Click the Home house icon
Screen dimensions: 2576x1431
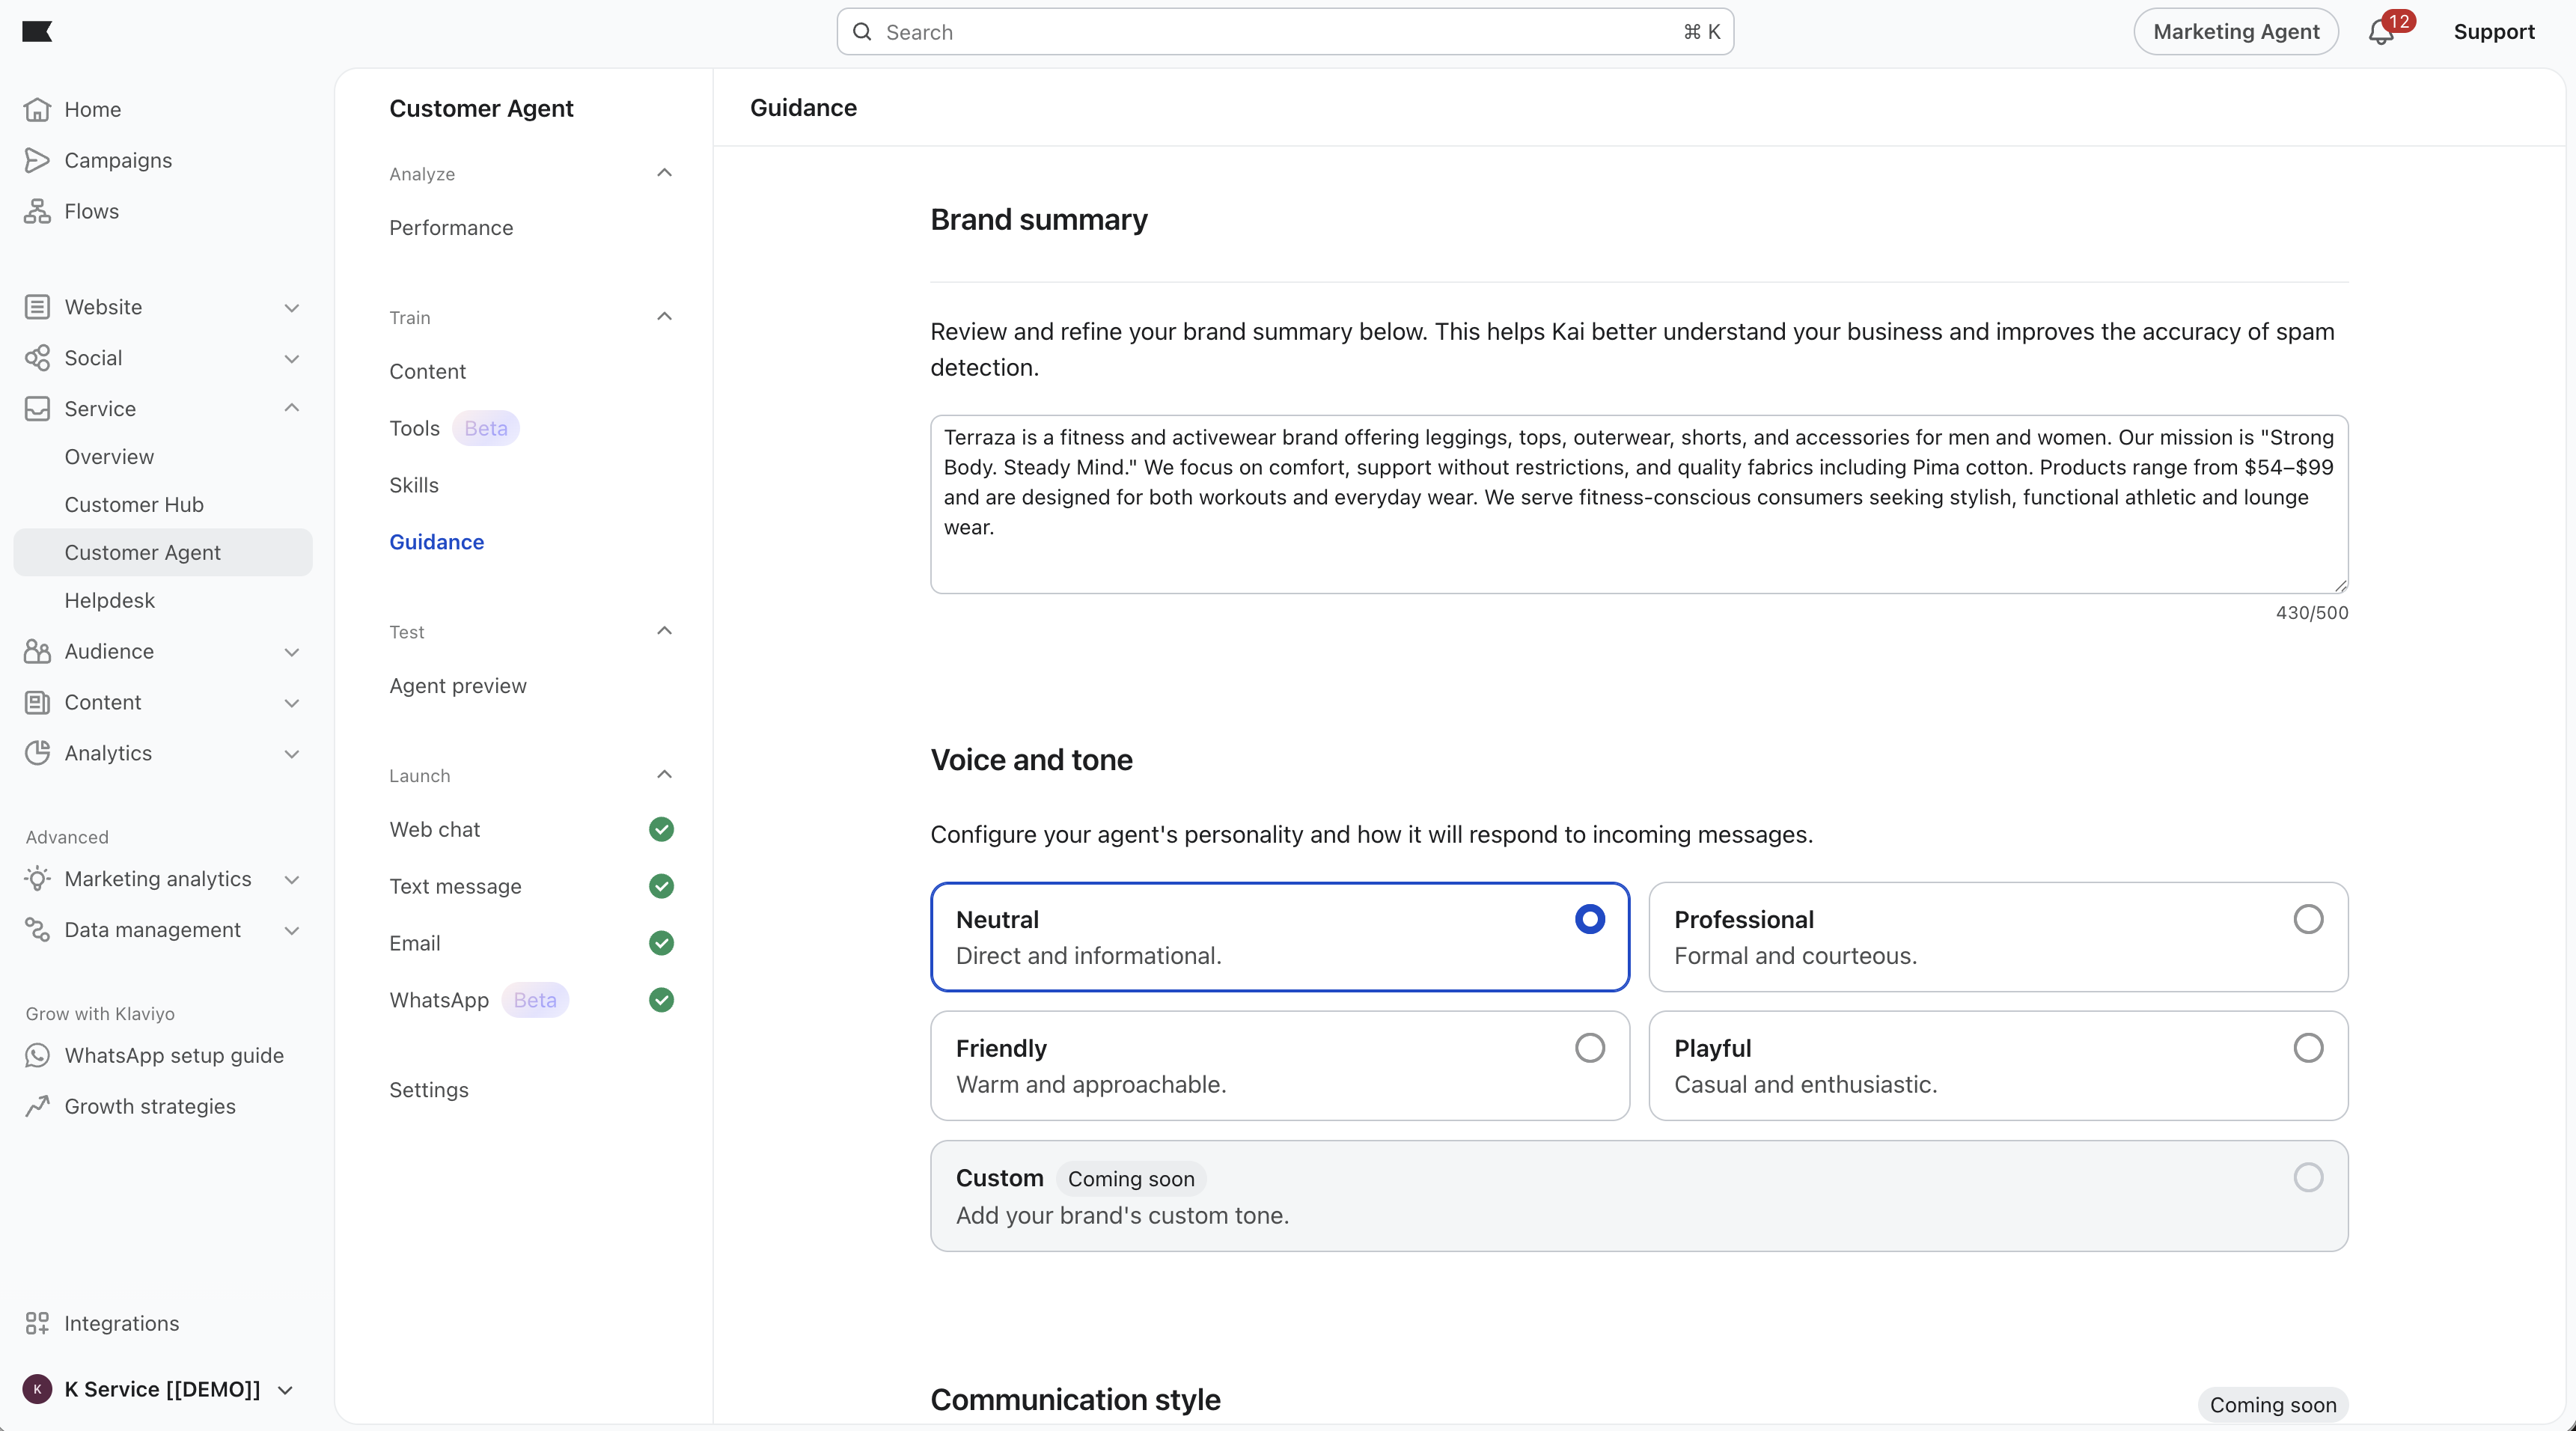click(x=37, y=109)
